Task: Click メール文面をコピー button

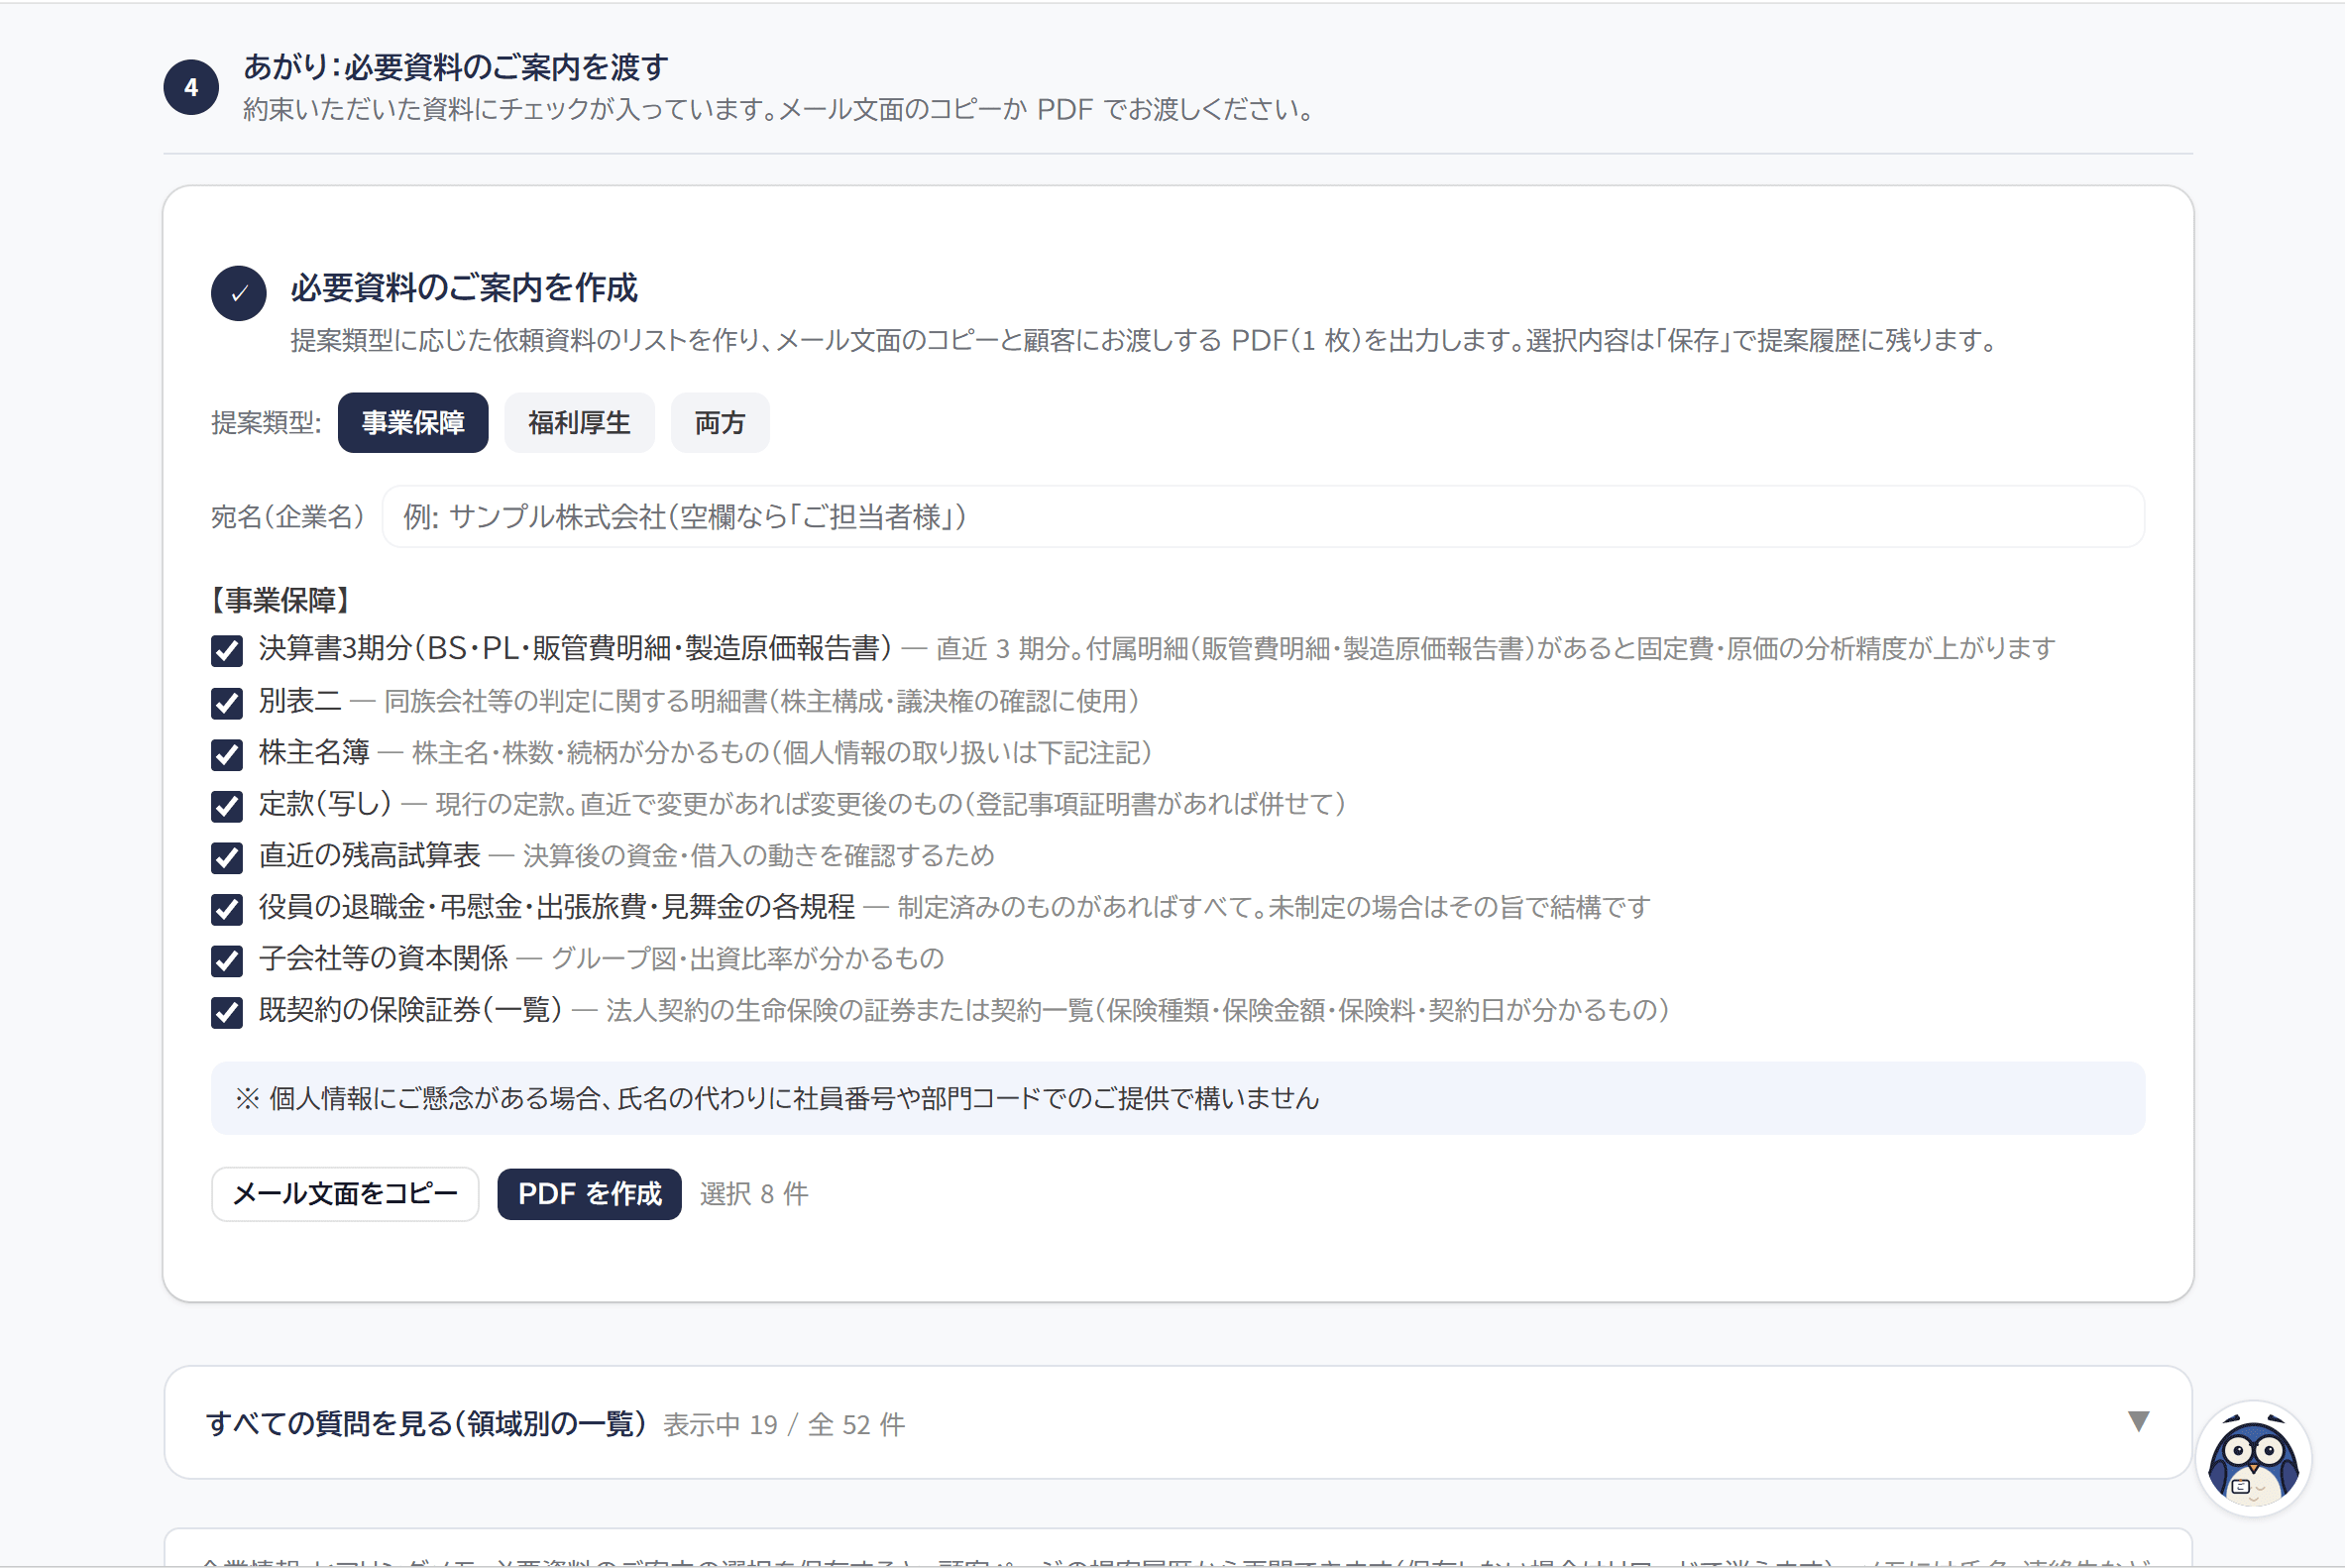Action: point(345,1194)
